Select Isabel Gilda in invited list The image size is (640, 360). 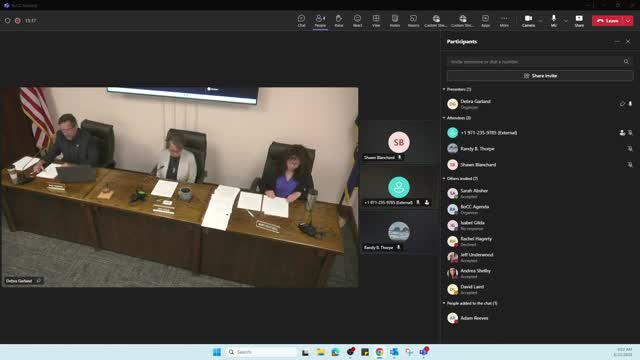click(x=540, y=225)
